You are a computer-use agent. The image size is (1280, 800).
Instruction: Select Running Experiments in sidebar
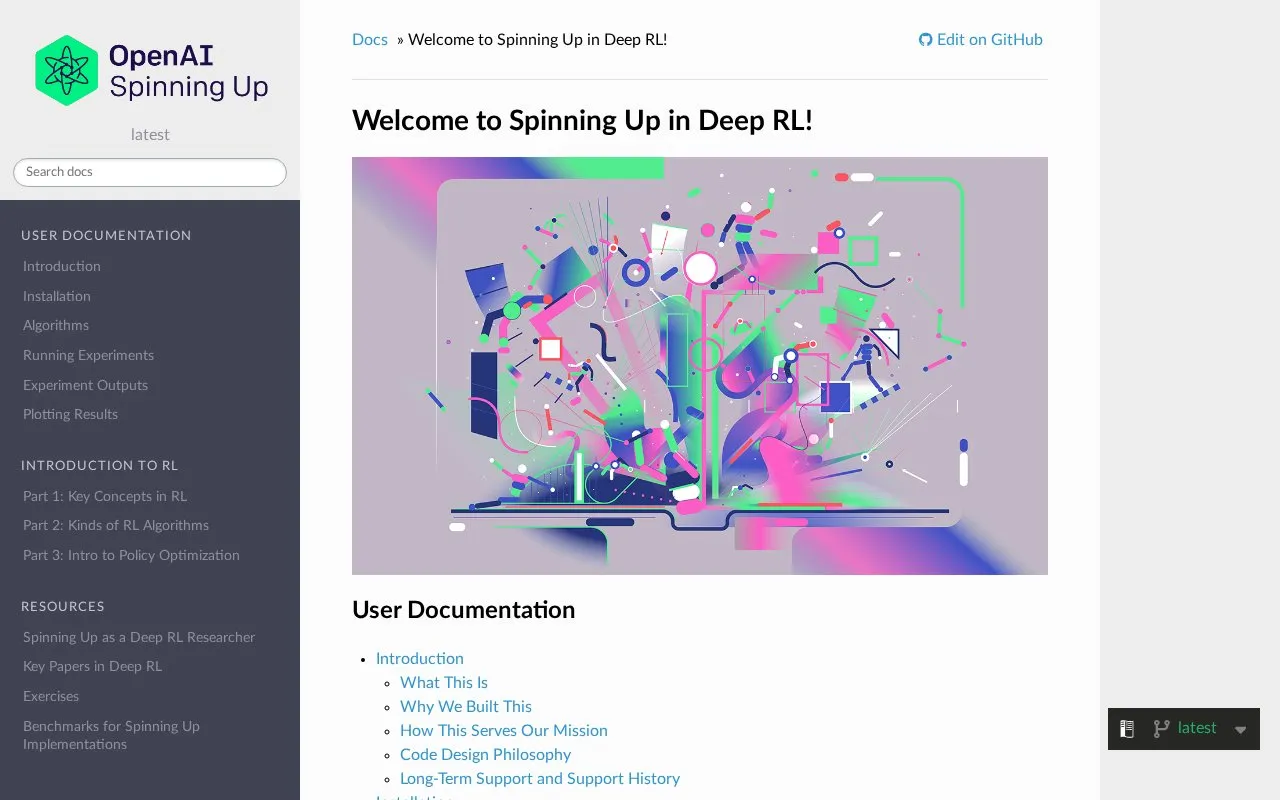point(89,355)
